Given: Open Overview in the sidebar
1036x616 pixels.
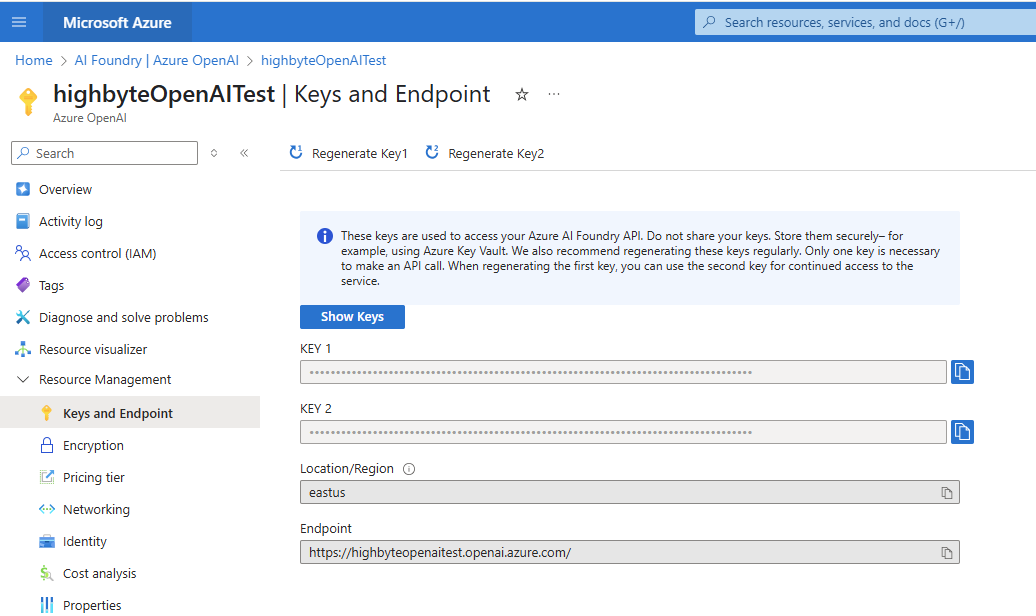Looking at the screenshot, I should [65, 190].
